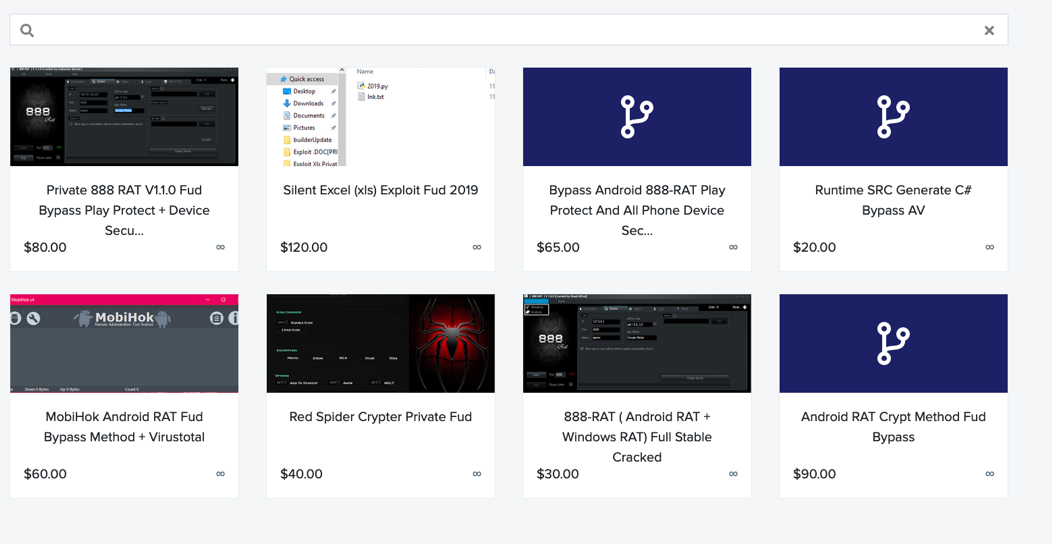Click the magnifying glass search icon

point(27,31)
